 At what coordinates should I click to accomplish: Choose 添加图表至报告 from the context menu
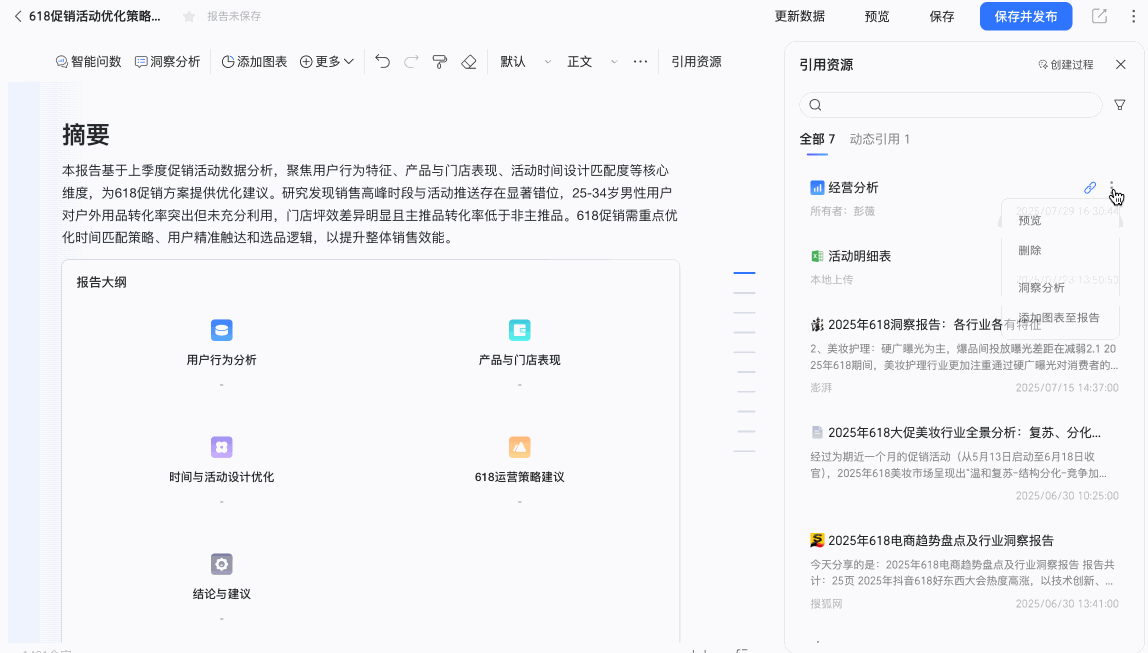(x=1060, y=318)
